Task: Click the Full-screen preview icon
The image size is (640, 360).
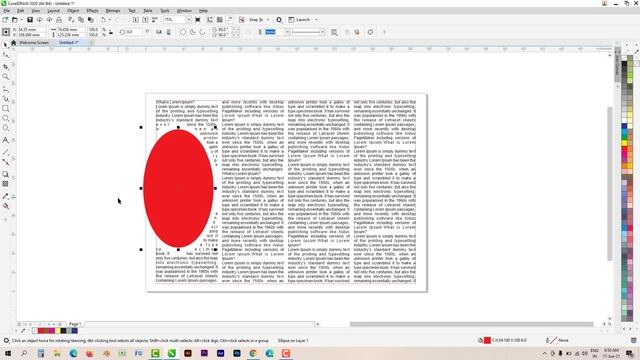Action: [x=198, y=20]
